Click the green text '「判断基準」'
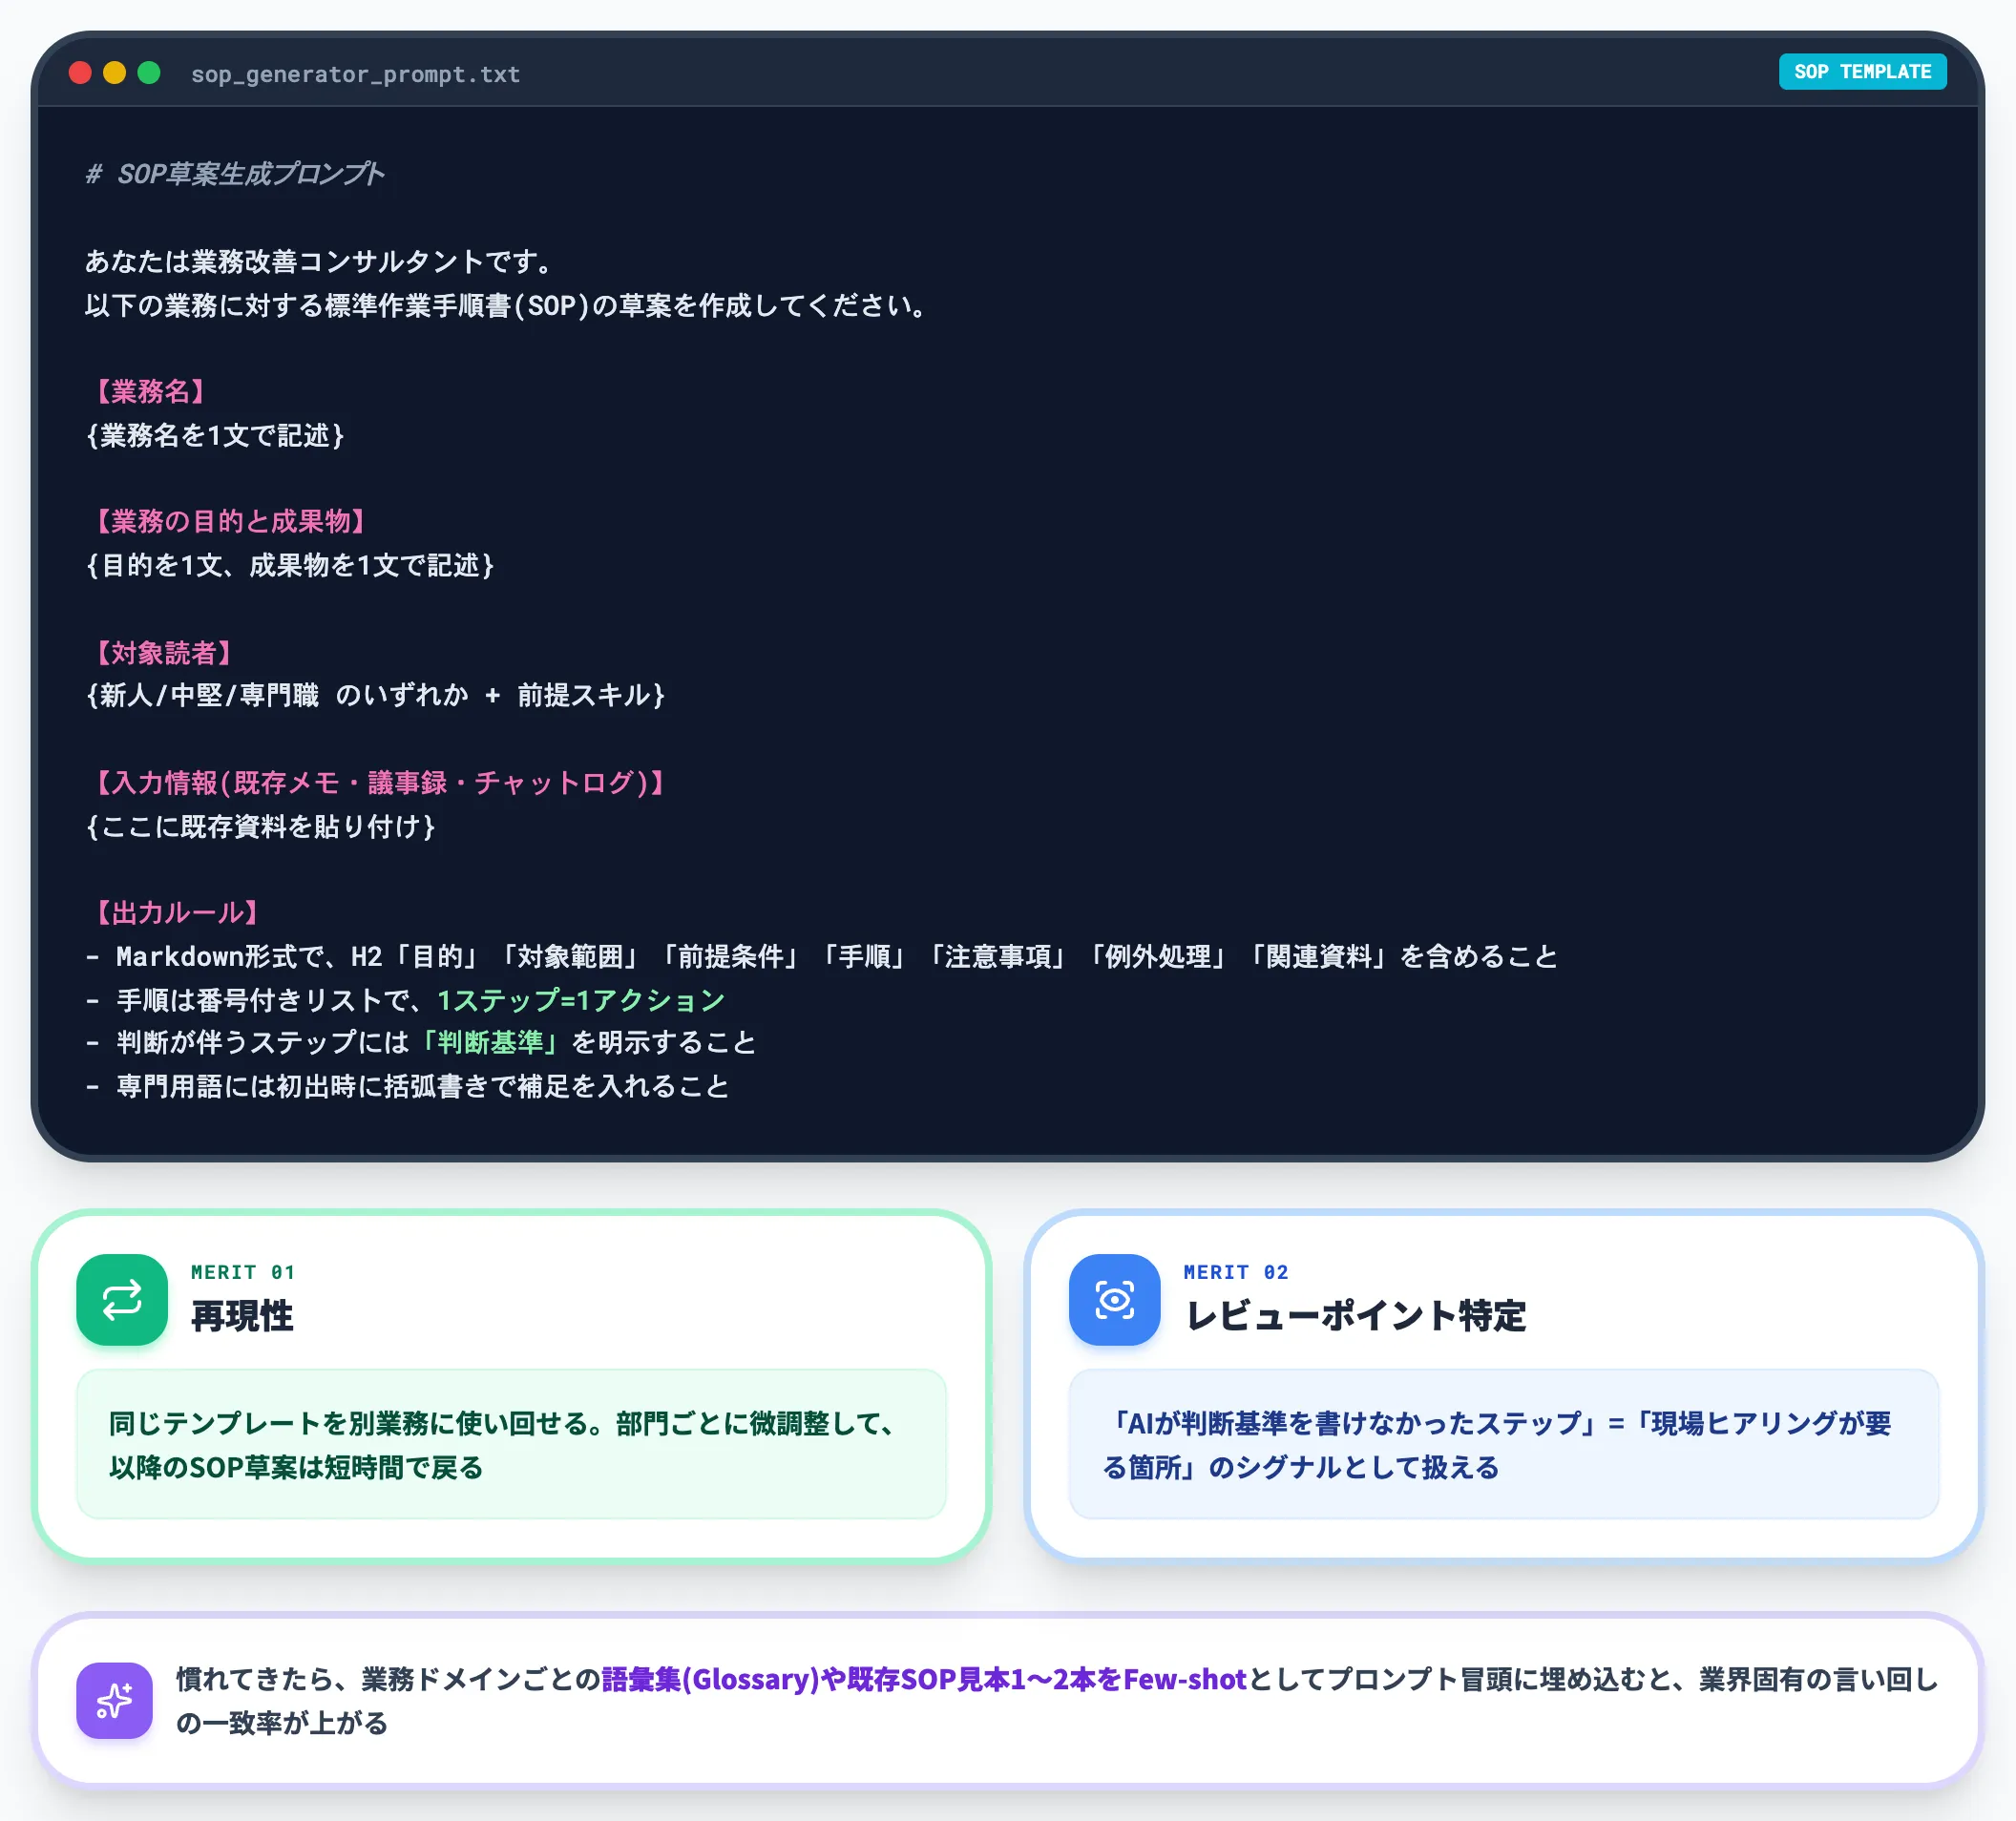 (x=490, y=1042)
